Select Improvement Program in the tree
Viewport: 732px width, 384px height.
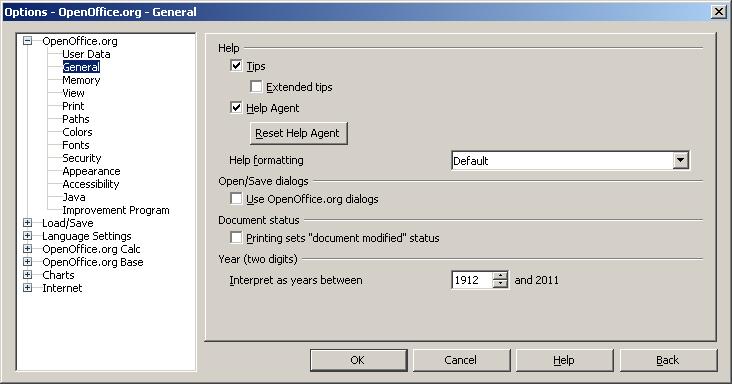pos(116,210)
